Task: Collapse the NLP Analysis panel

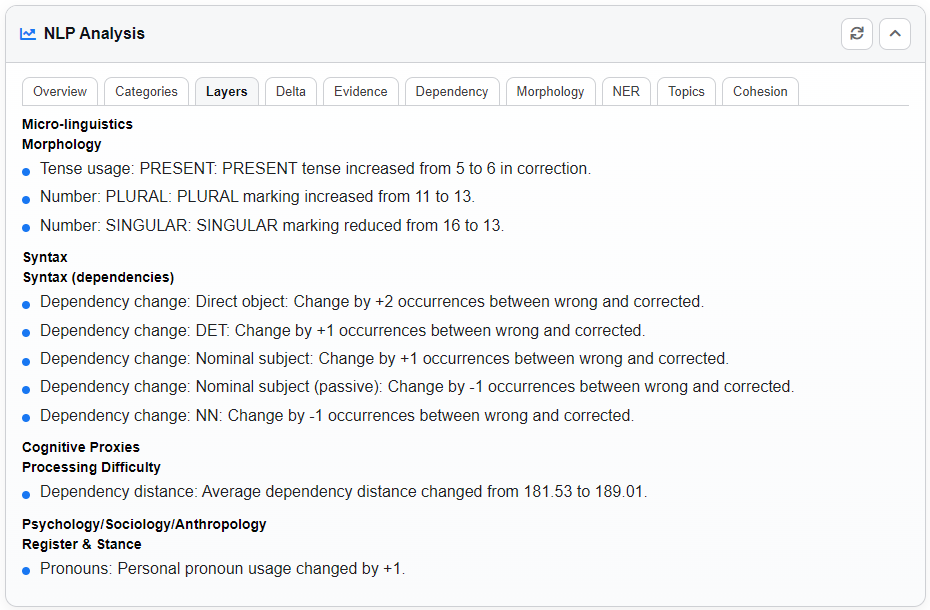Action: 895,33
